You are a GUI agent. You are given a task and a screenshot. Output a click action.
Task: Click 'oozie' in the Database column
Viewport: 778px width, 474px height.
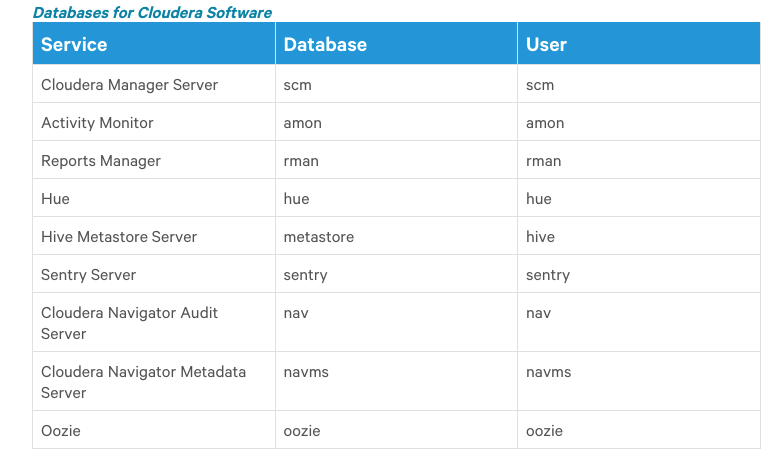(302, 431)
